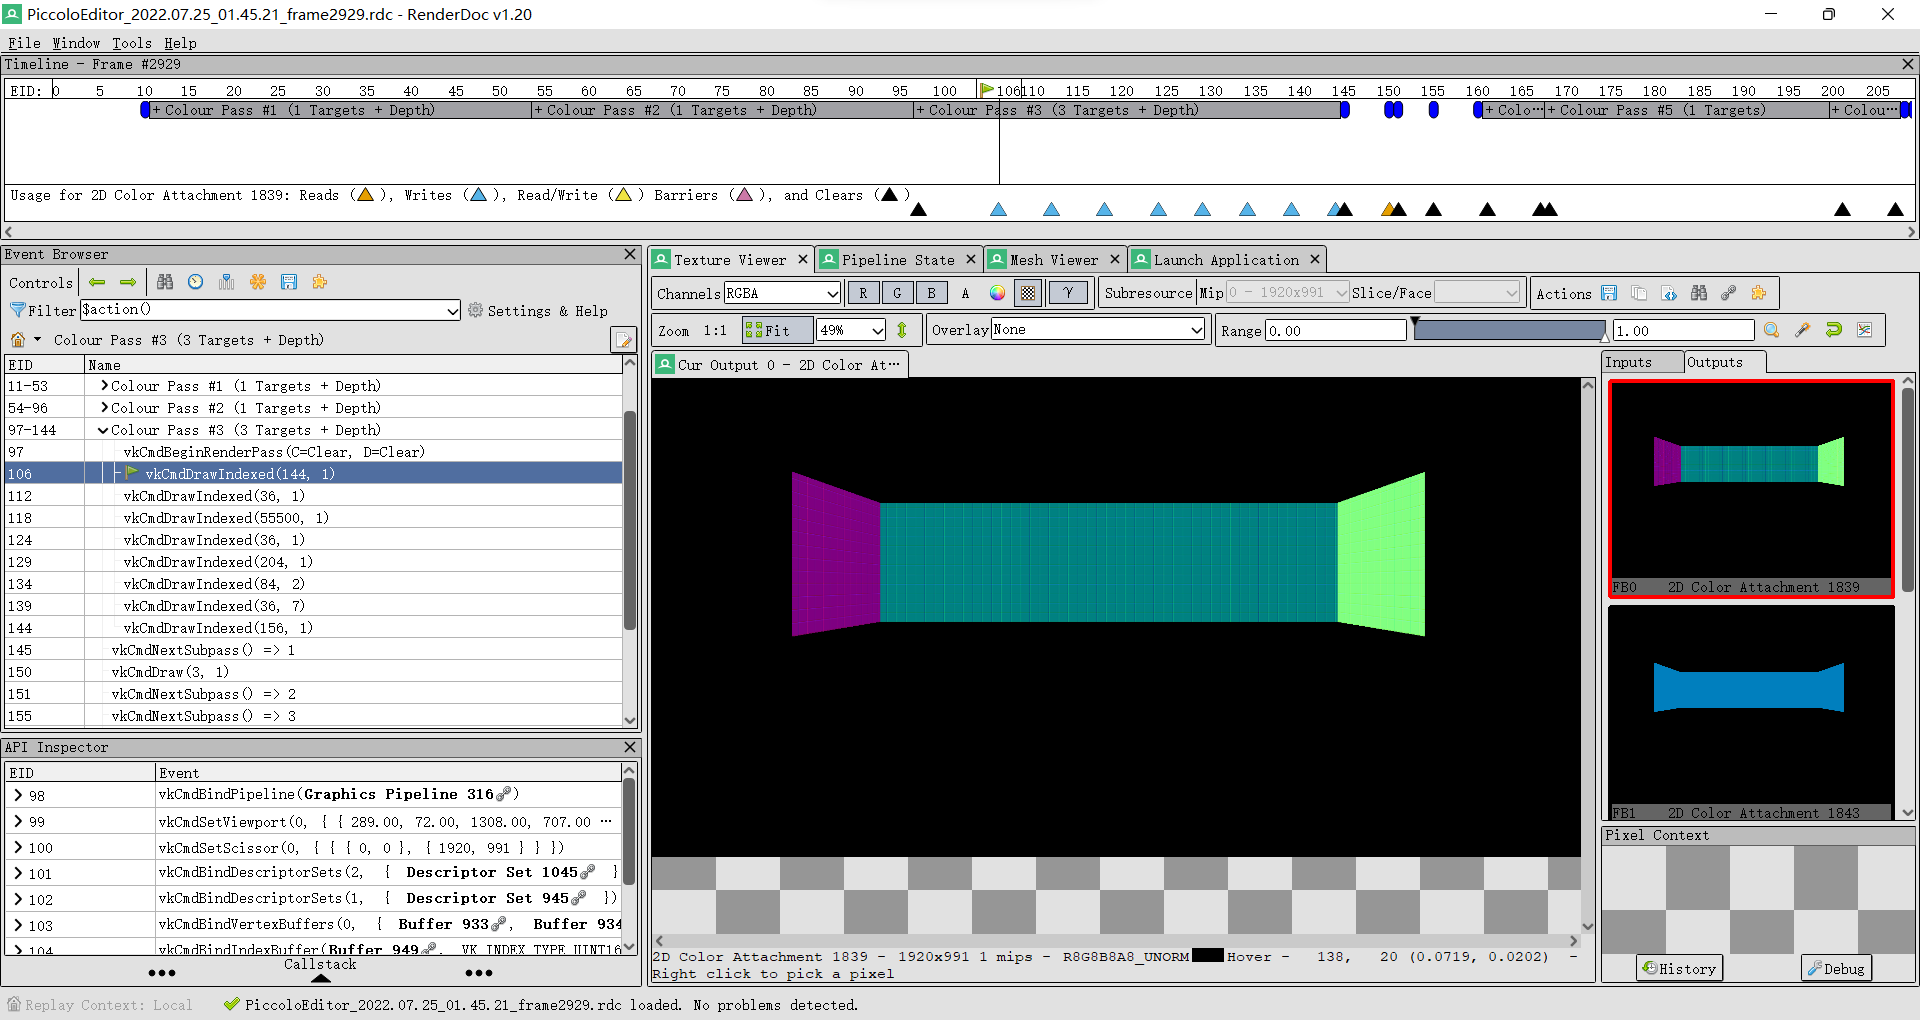Image resolution: width=1920 pixels, height=1020 pixels.
Task: Click the magnifier zoom range icon
Action: tap(1772, 330)
